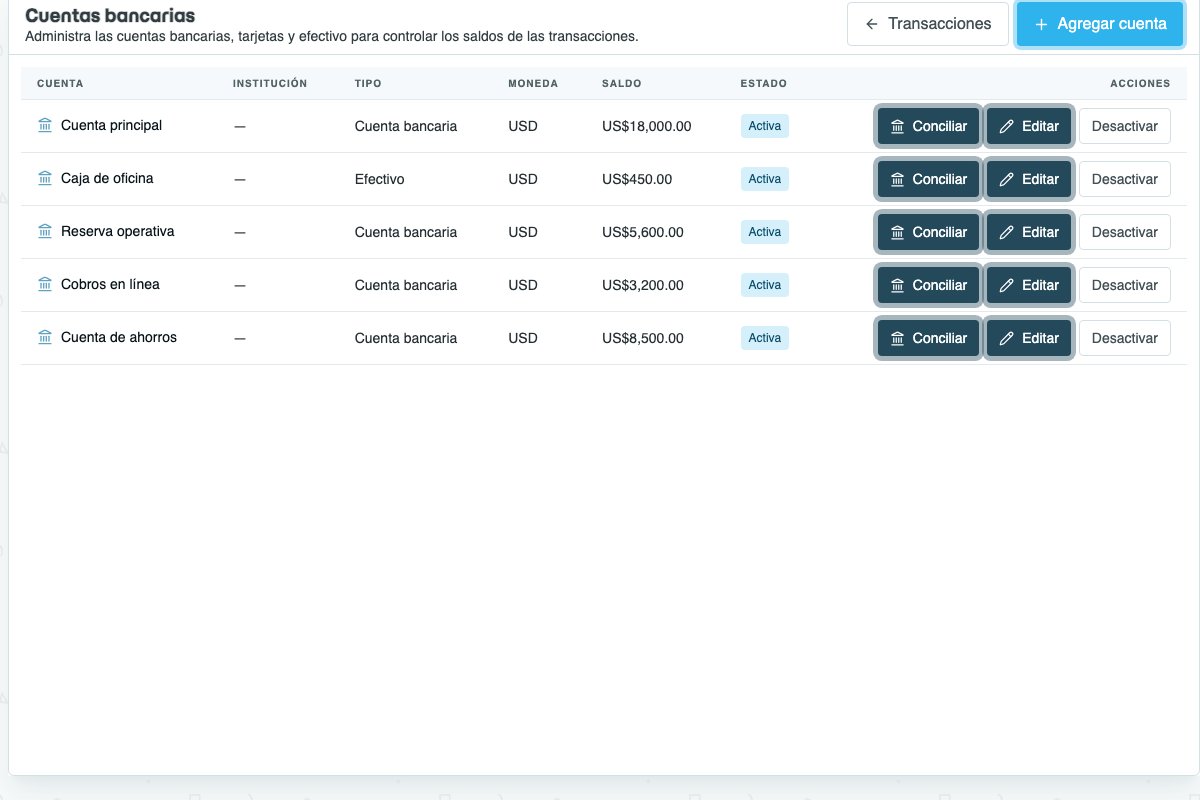Click the bank icon beside Cuenta de ahorros
The height and width of the screenshot is (800, 1200).
pyautogui.click(x=44, y=338)
